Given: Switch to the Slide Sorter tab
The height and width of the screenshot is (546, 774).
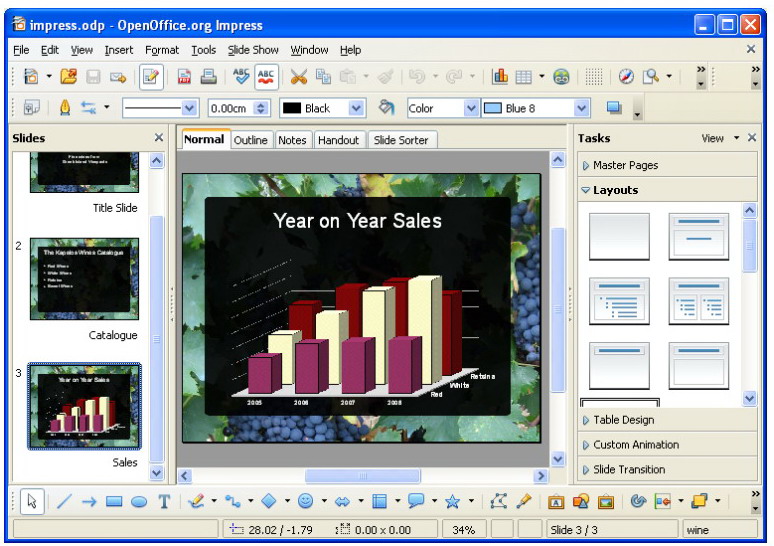Looking at the screenshot, I should tap(401, 140).
